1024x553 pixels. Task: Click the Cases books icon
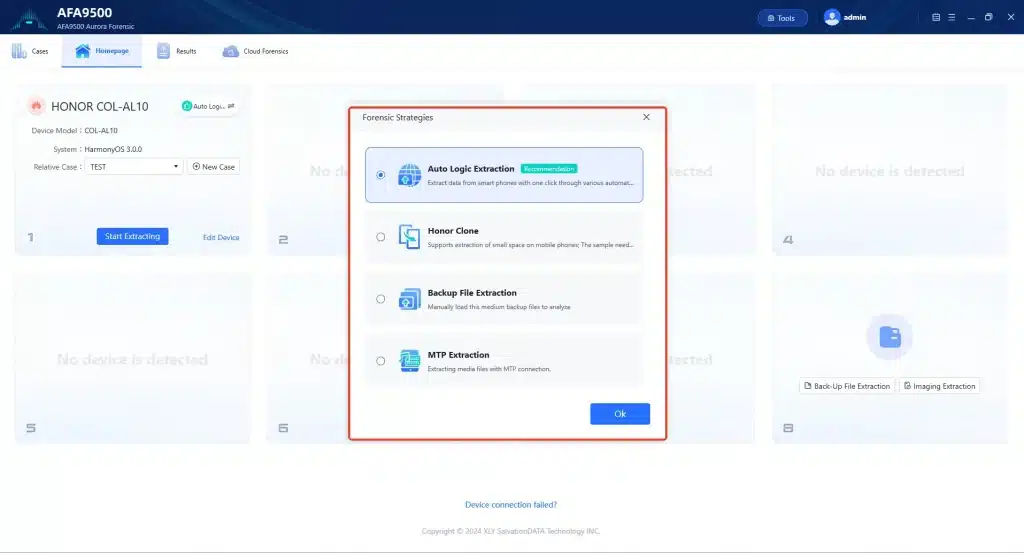tap(19, 51)
